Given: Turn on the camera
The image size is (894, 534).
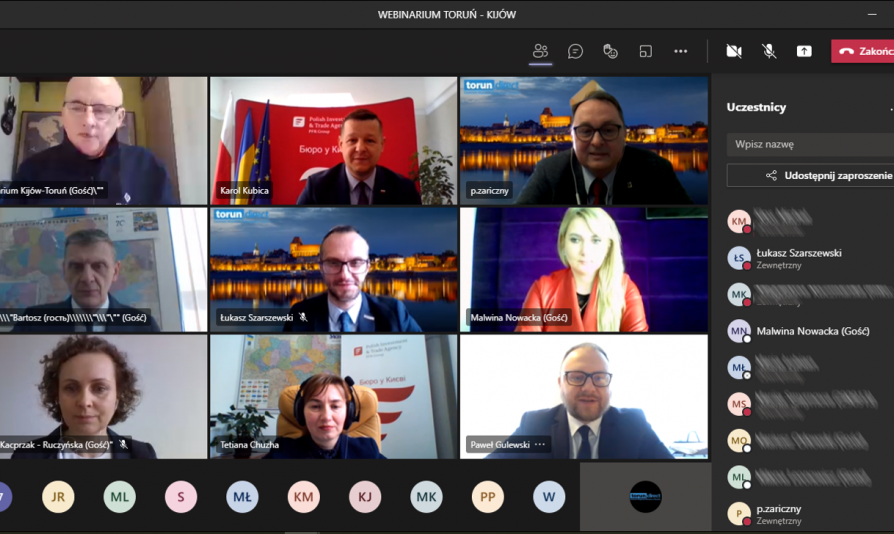Looking at the screenshot, I should [734, 51].
